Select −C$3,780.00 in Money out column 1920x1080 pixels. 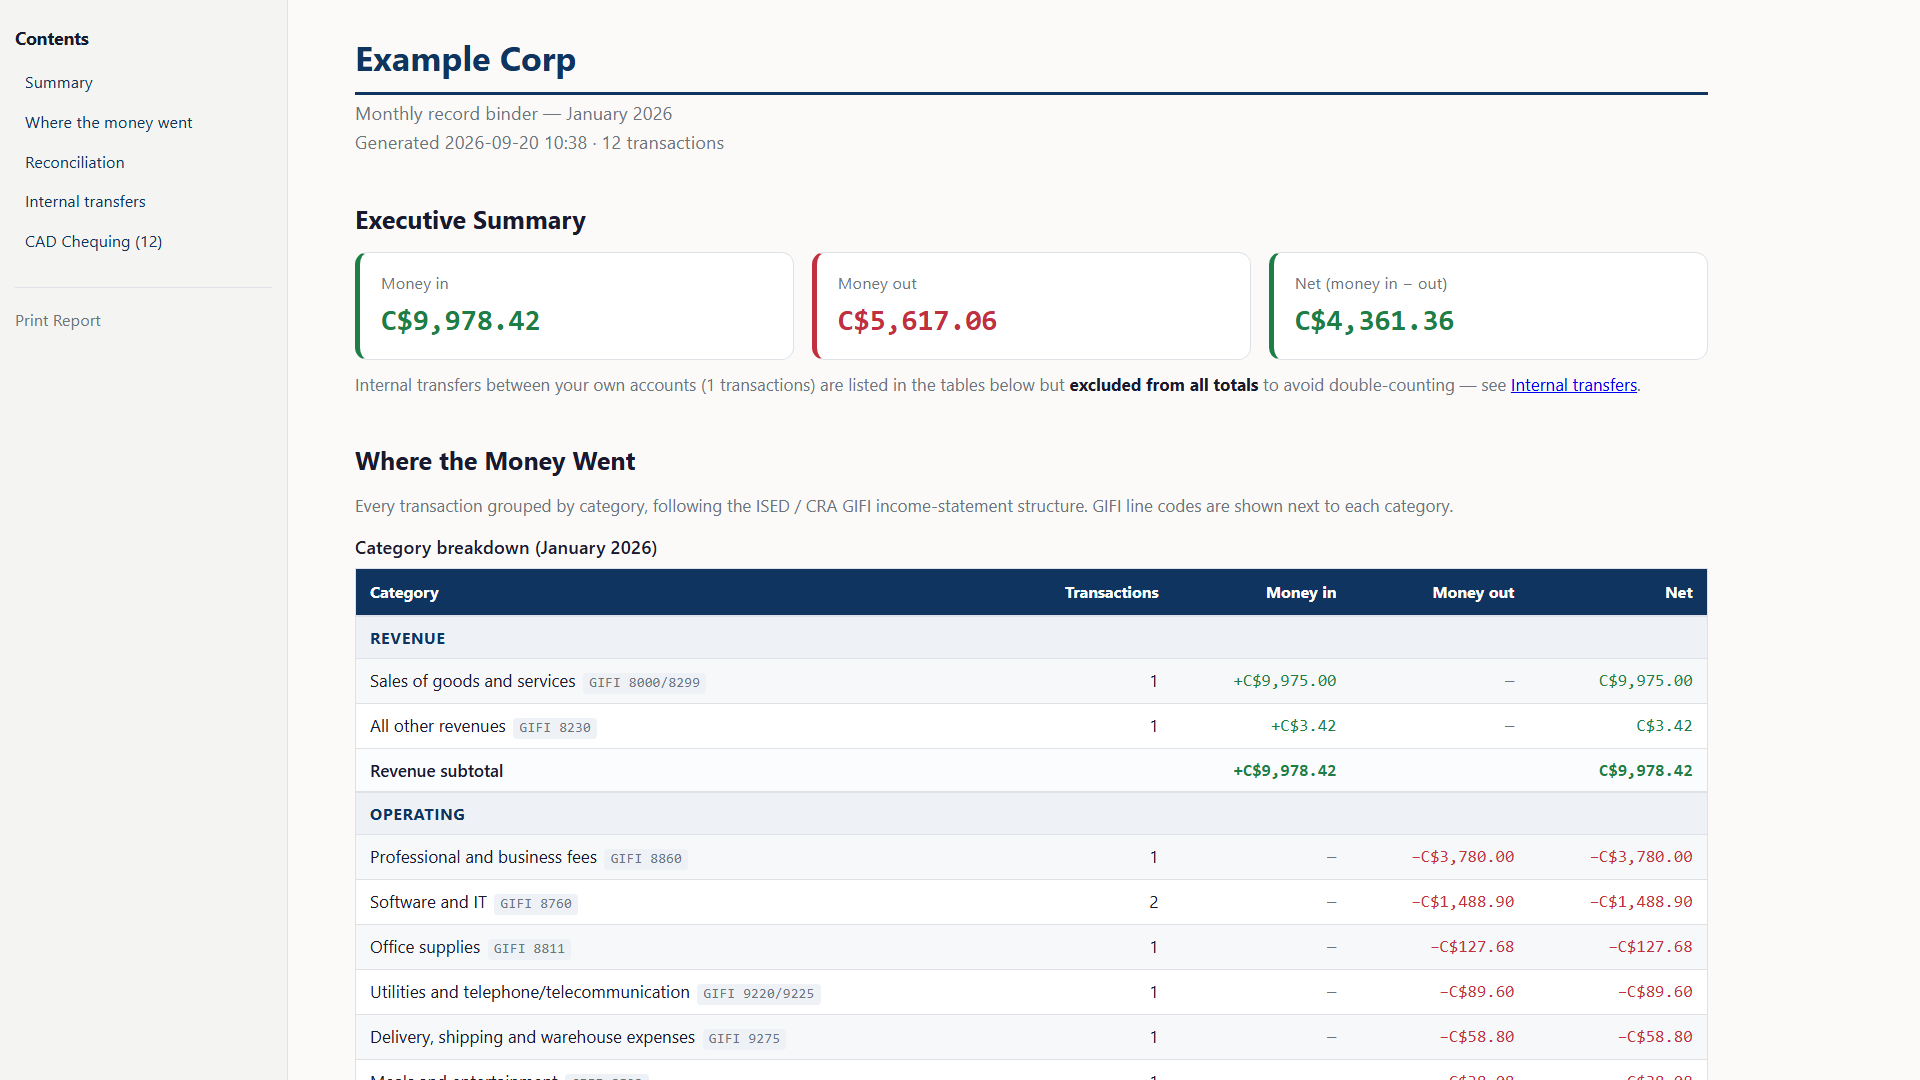click(1463, 857)
